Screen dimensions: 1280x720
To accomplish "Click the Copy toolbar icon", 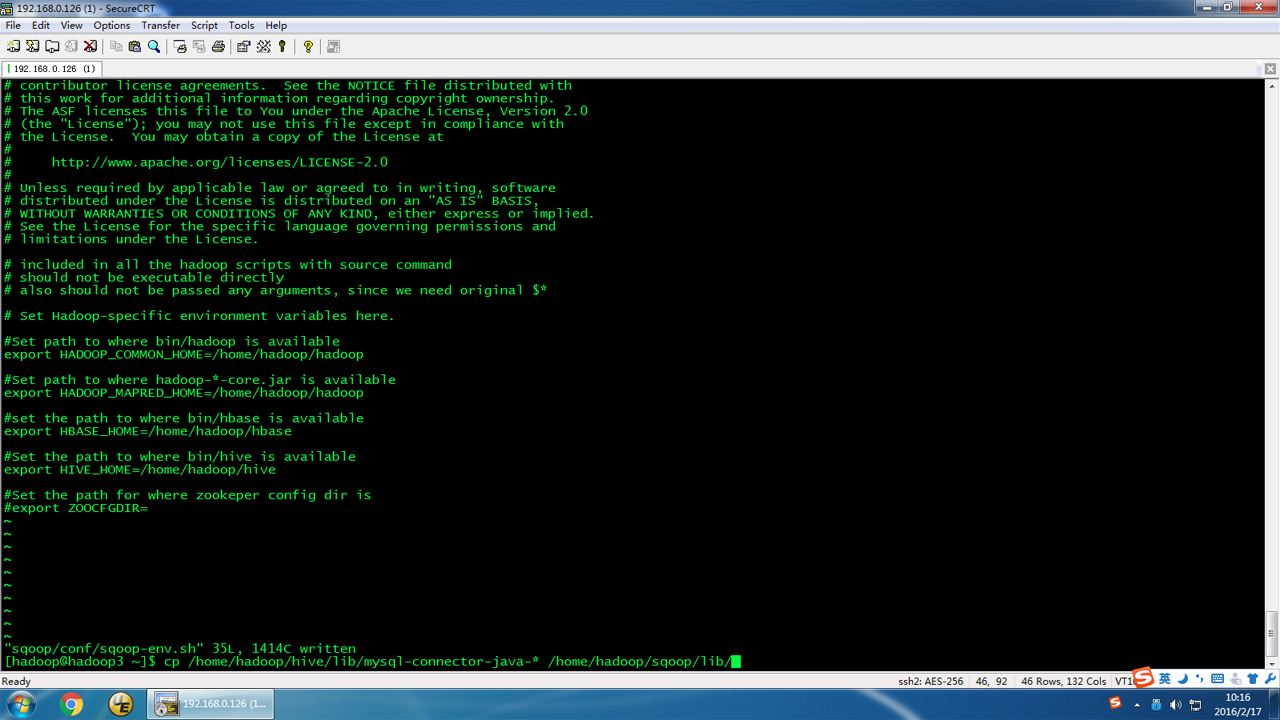I will (x=116, y=46).
